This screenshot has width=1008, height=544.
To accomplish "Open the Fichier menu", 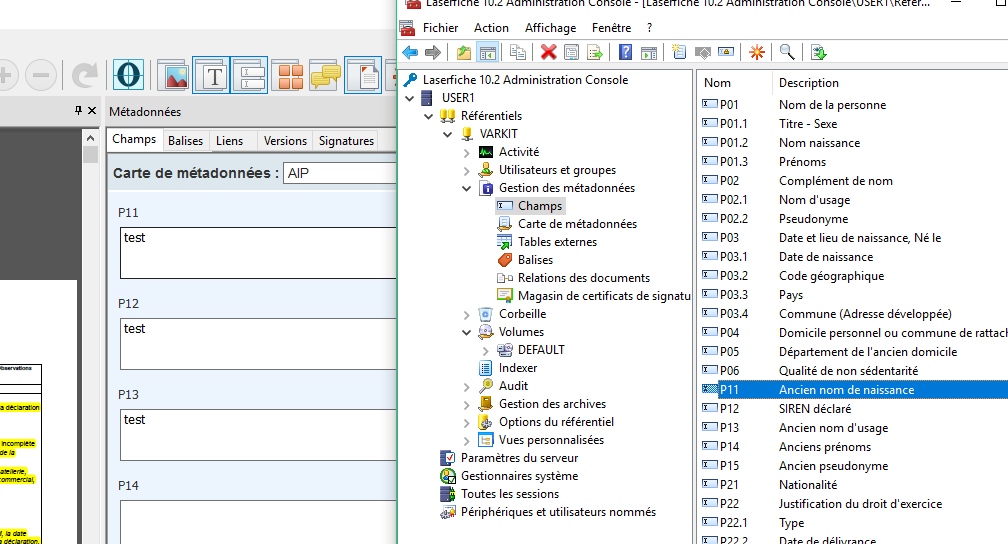I will click(x=440, y=28).
